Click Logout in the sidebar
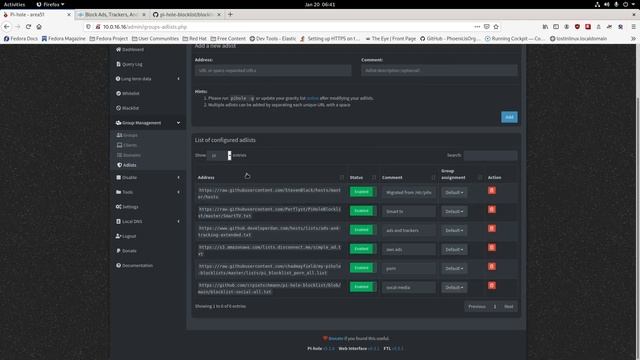 tap(126, 236)
